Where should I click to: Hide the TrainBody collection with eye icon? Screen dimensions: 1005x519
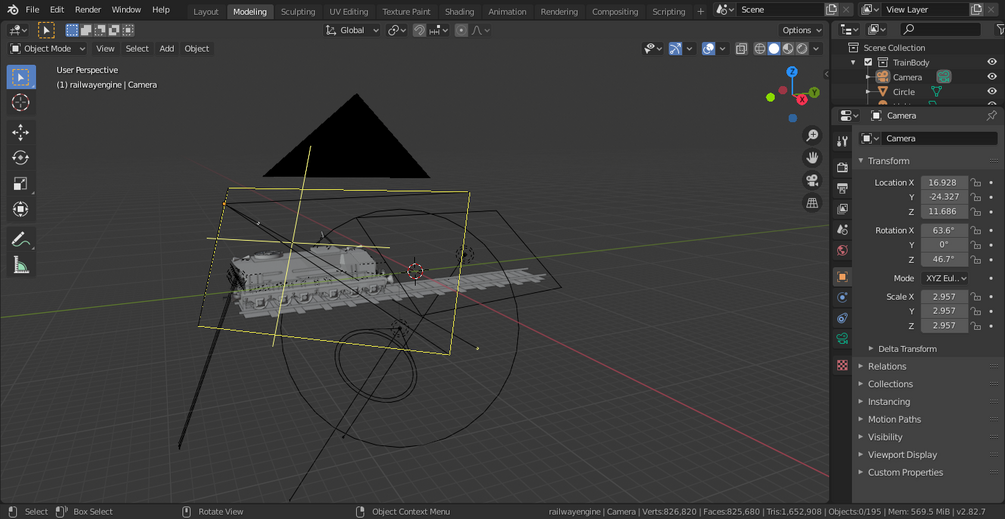tap(992, 62)
